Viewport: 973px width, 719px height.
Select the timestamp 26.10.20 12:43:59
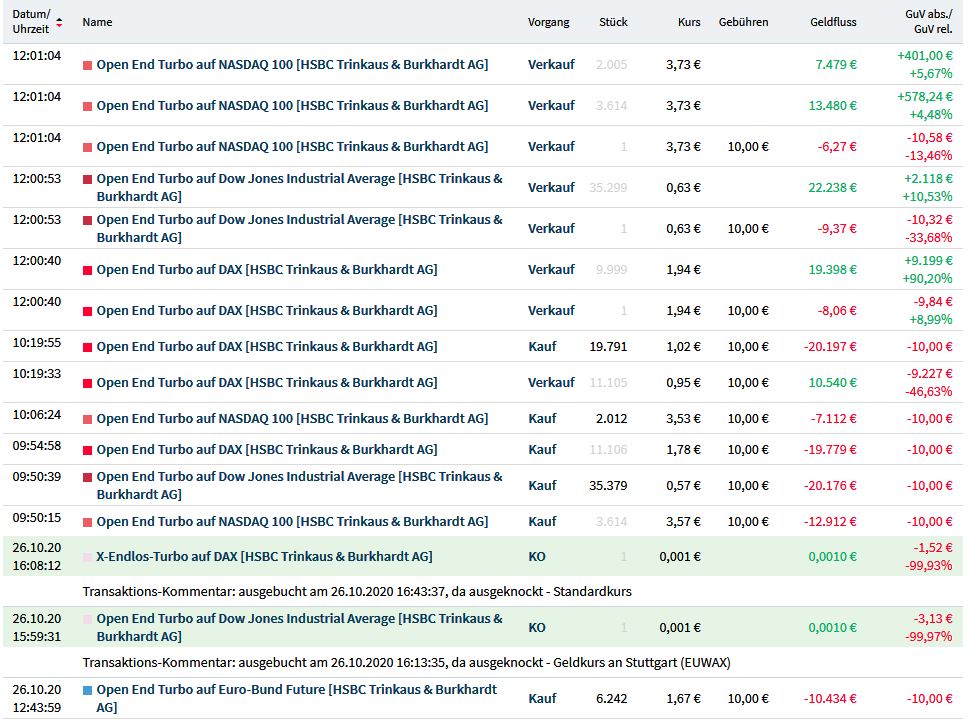click(x=37, y=698)
